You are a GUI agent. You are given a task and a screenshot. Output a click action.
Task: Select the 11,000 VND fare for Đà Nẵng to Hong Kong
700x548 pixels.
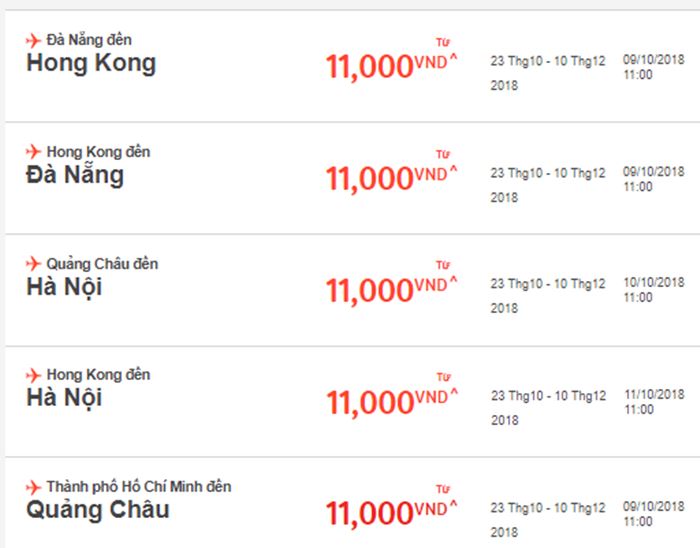click(x=392, y=66)
